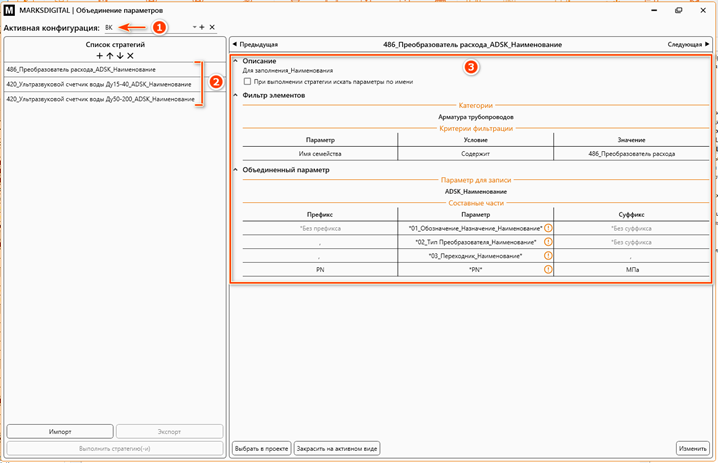718x463 pixels.
Task: Delete selected strategy with the X icon
Action: [130, 56]
